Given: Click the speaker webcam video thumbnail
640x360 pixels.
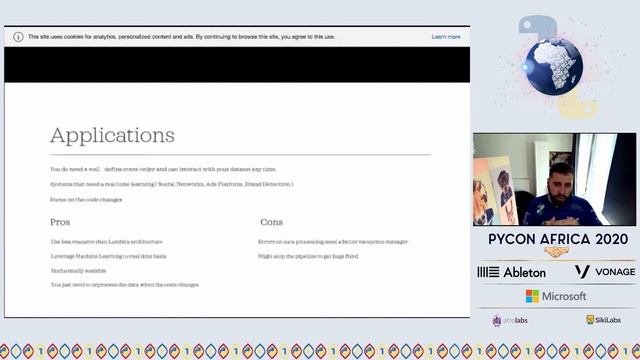Looking at the screenshot, I should (554, 179).
